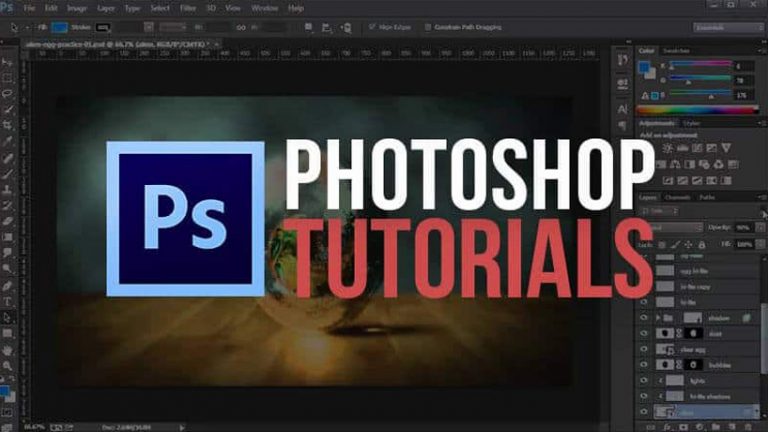Add a Brightness/Contrast adjustment

667,148
